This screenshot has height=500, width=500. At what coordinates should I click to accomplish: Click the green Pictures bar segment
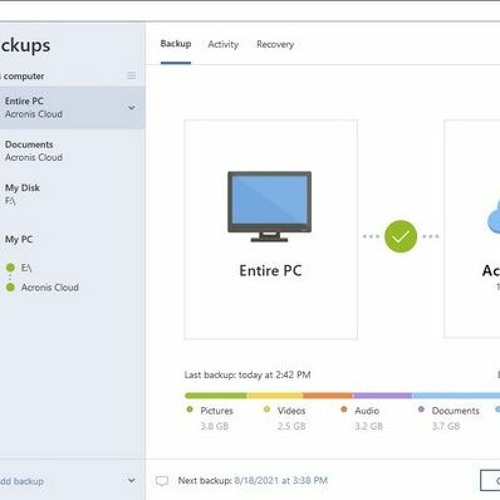pos(216,396)
